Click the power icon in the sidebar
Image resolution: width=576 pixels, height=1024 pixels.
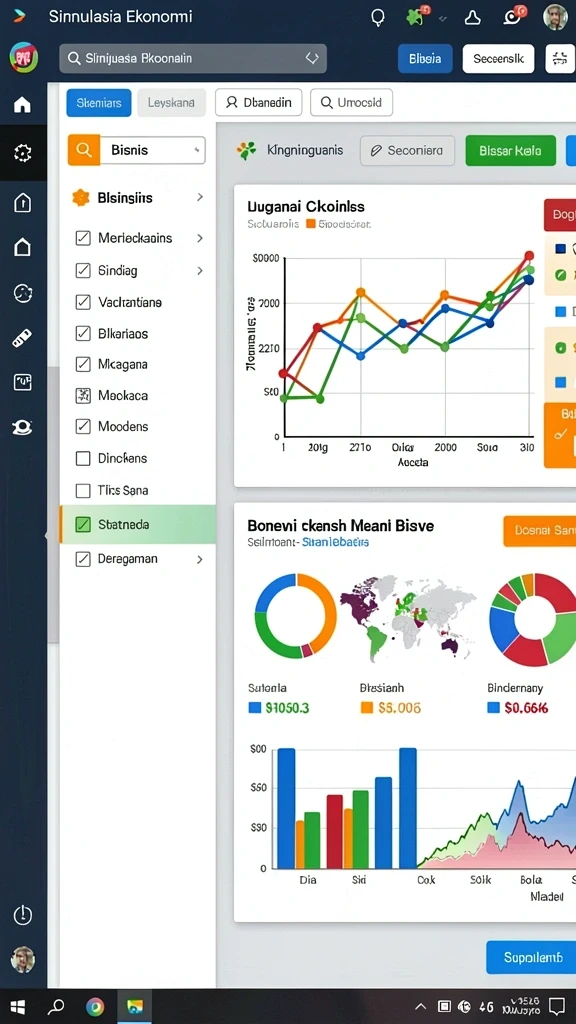(23, 914)
